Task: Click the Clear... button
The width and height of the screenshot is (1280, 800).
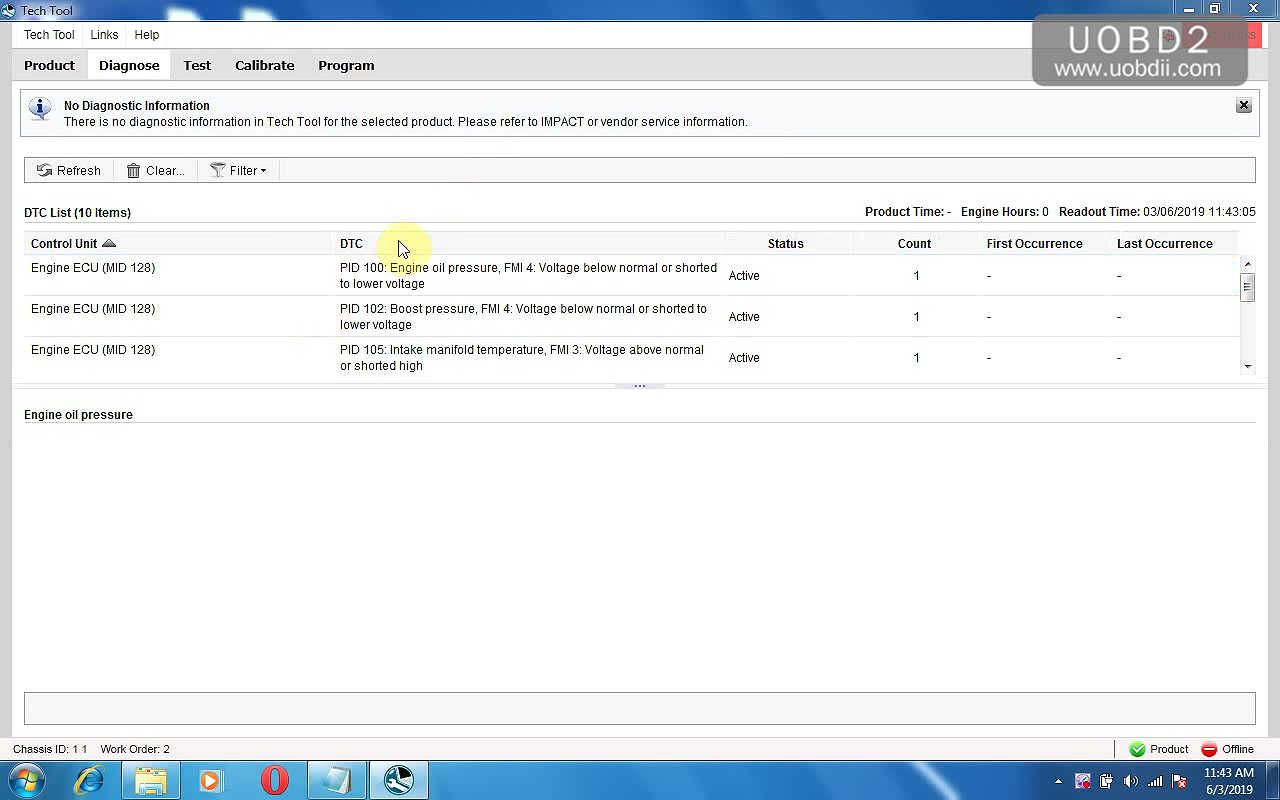Action: click(x=155, y=170)
